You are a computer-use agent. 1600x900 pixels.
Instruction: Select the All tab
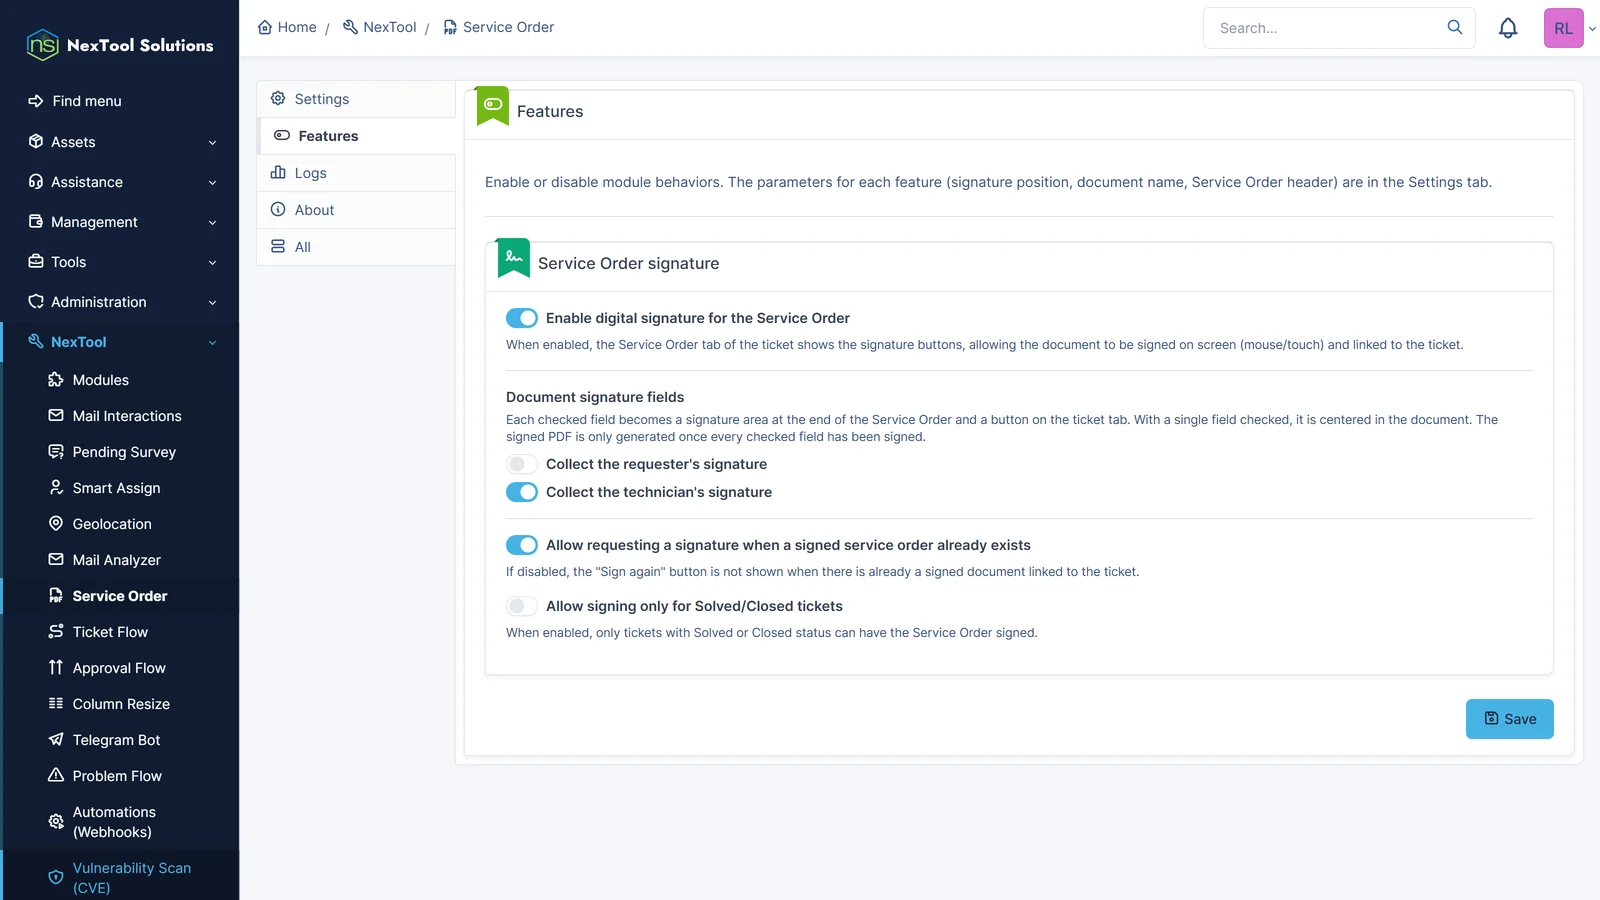pos(356,247)
